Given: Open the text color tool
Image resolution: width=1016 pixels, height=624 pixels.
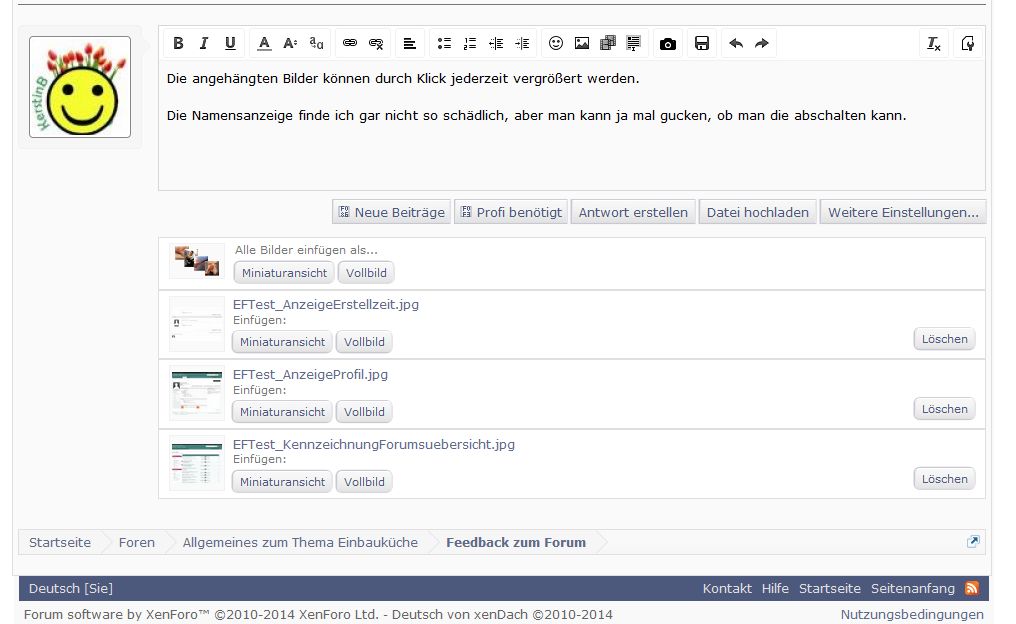Looking at the screenshot, I should (263, 43).
